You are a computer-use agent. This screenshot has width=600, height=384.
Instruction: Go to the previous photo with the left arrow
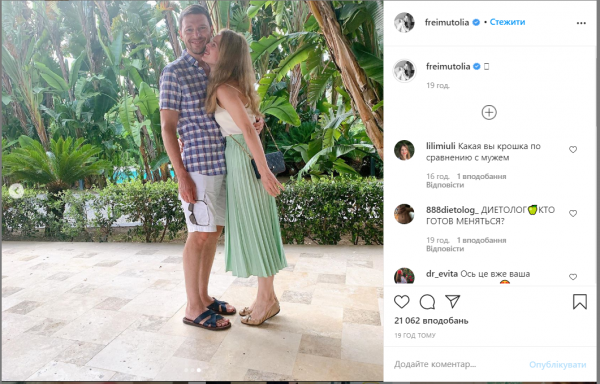click(16, 190)
